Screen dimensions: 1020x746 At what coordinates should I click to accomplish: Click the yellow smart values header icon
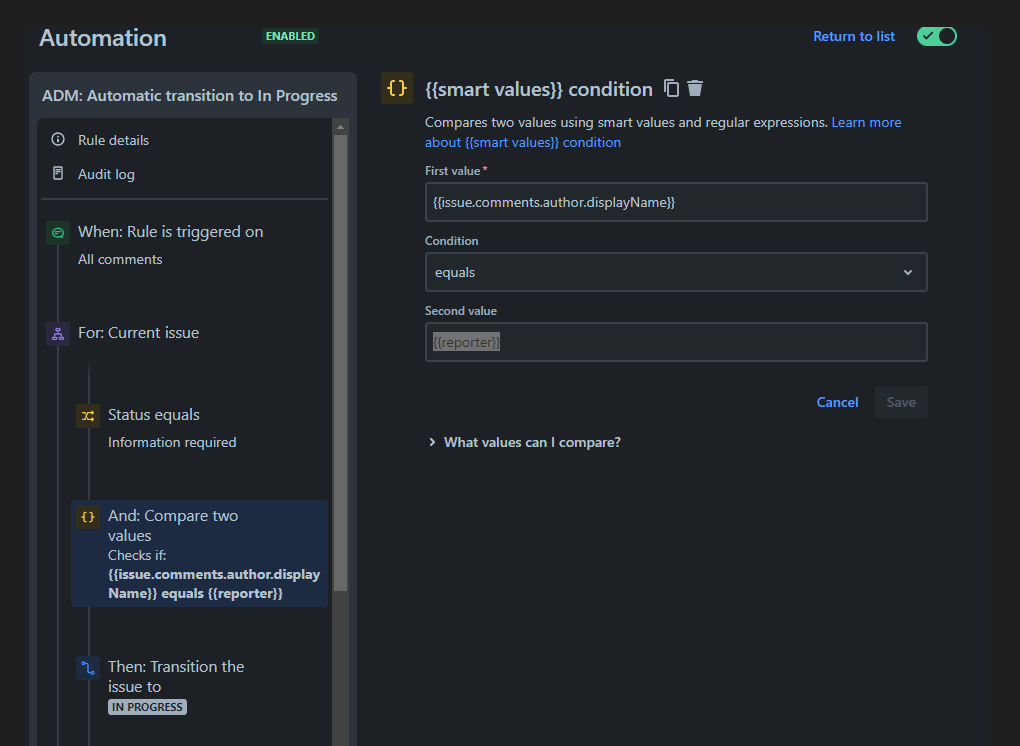click(x=397, y=88)
